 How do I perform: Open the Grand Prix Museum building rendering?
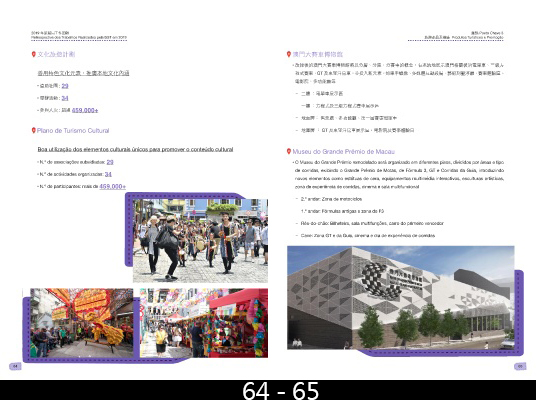coord(401,297)
